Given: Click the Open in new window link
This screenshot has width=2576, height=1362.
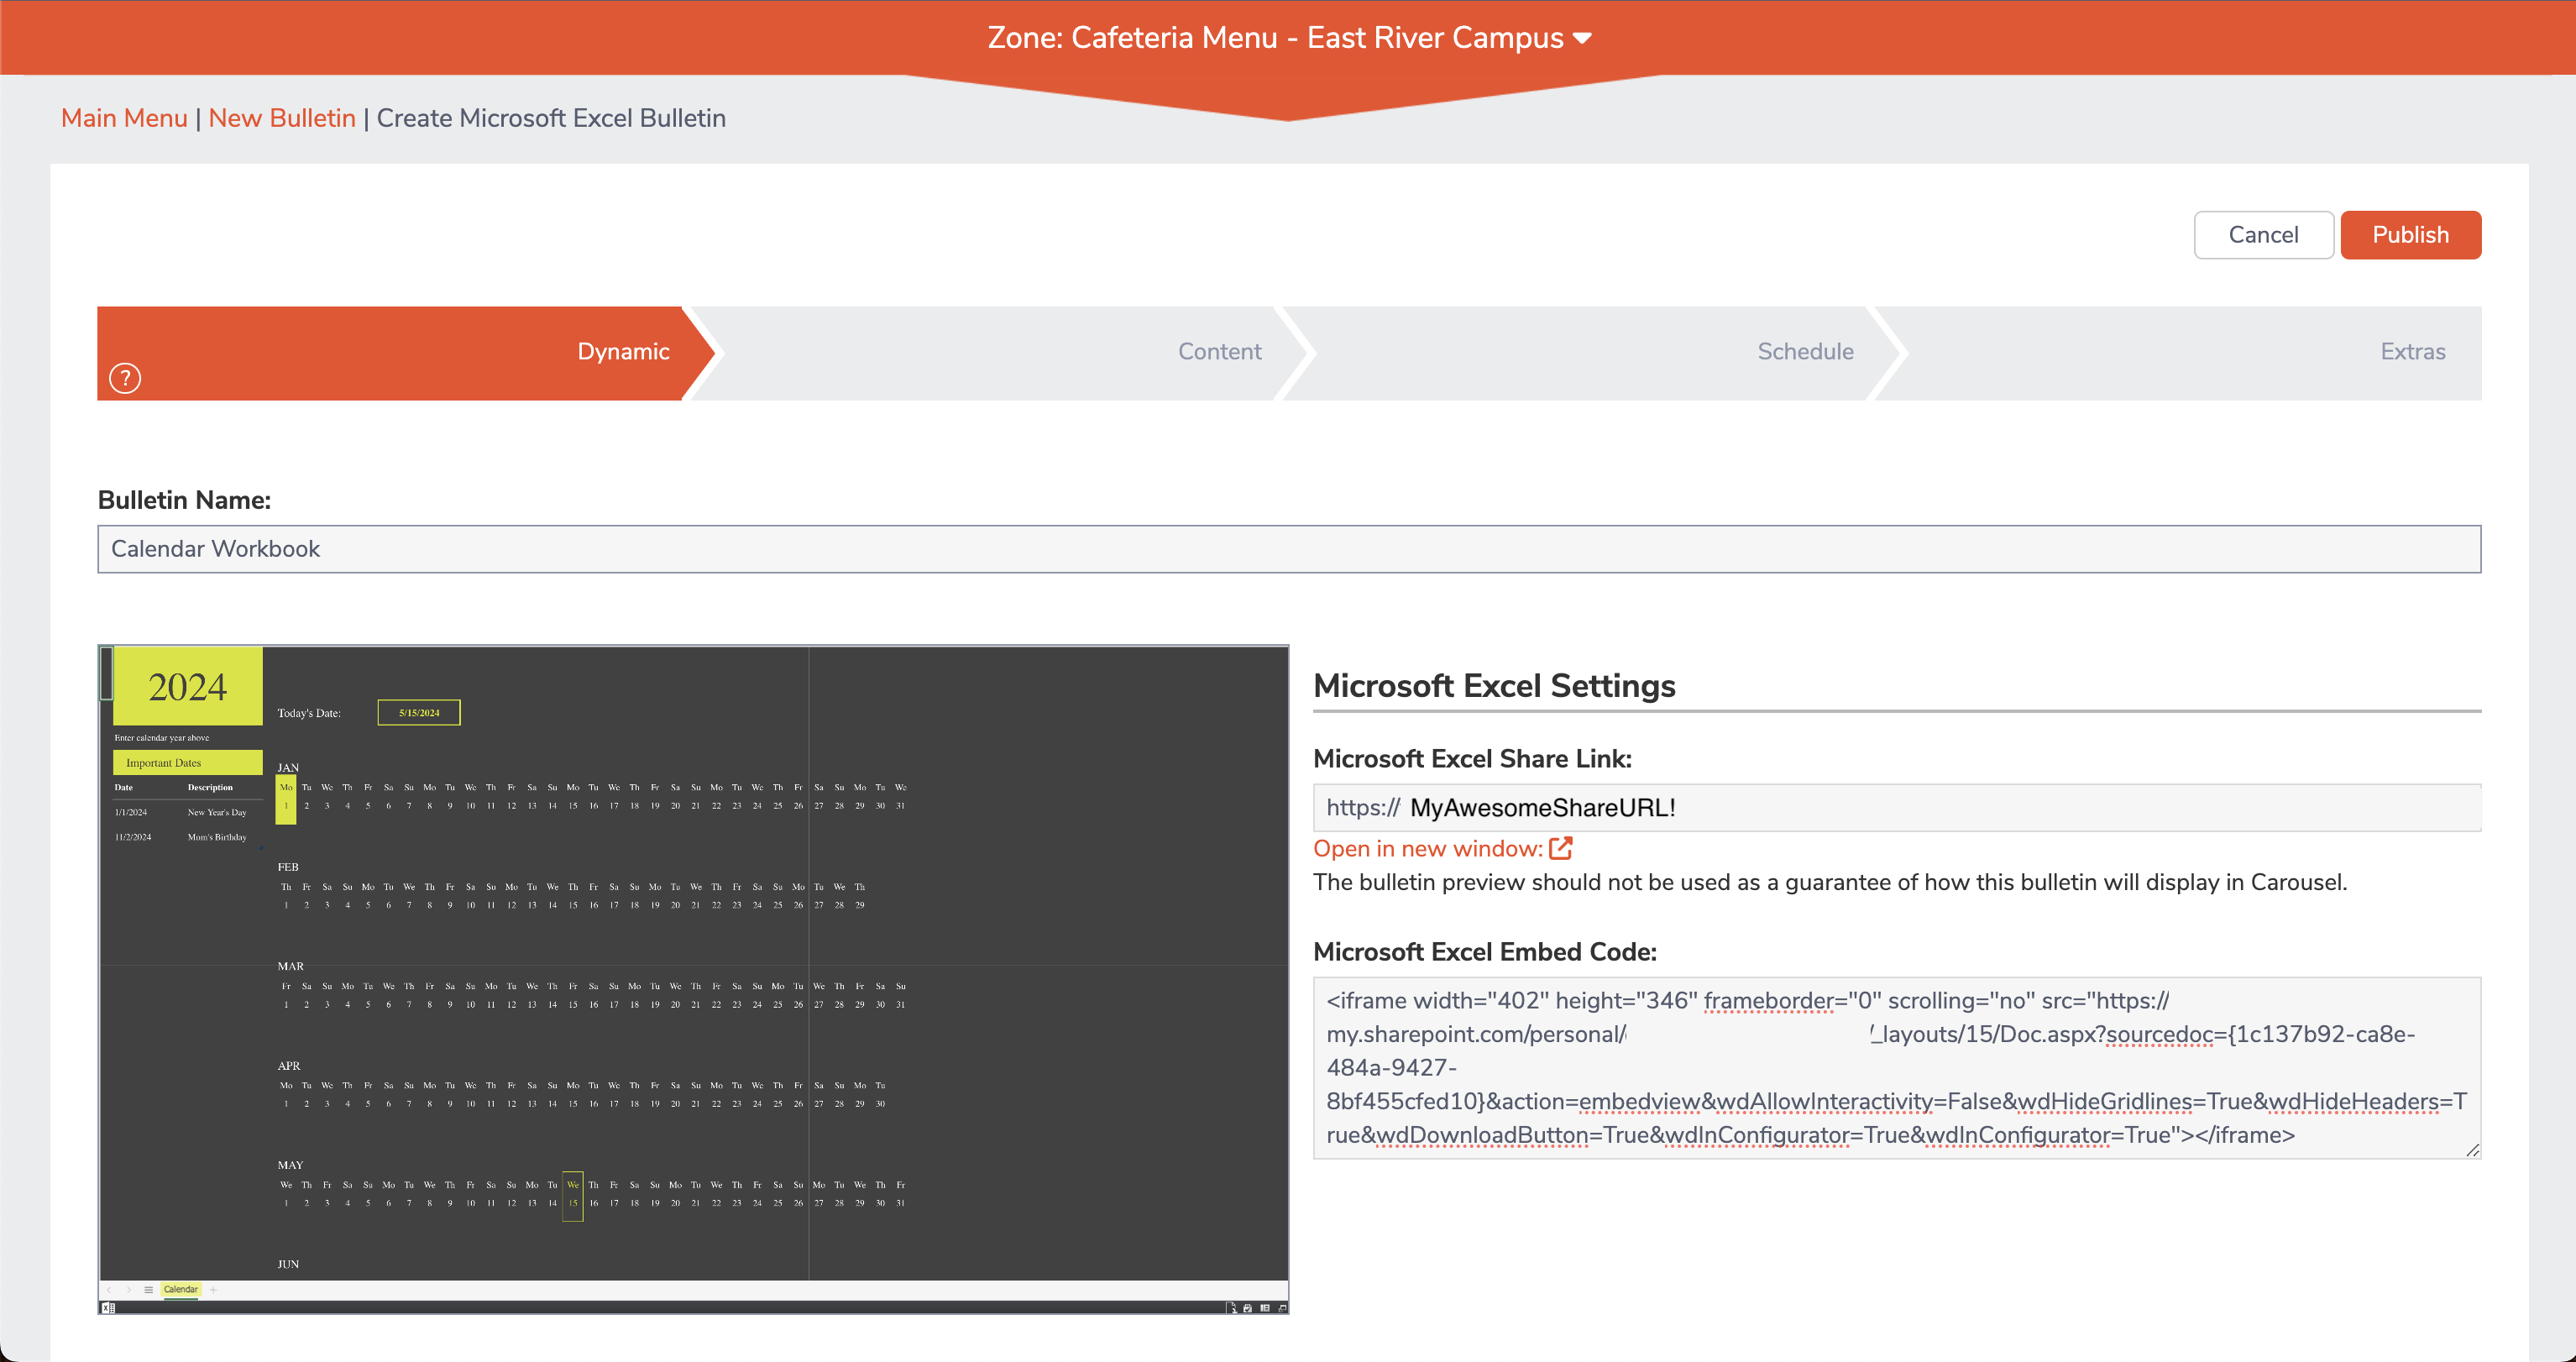Looking at the screenshot, I should [x=1424, y=848].
